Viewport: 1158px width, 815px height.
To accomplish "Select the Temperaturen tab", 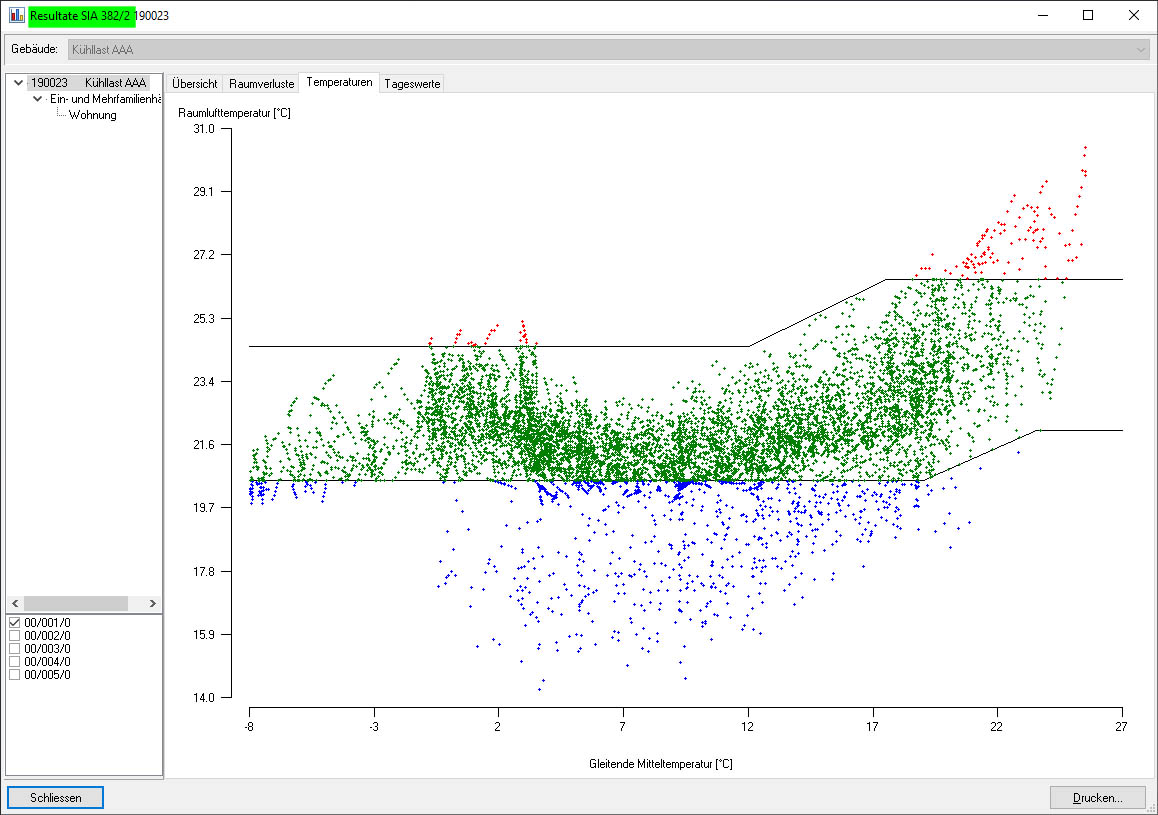I will click(x=340, y=83).
